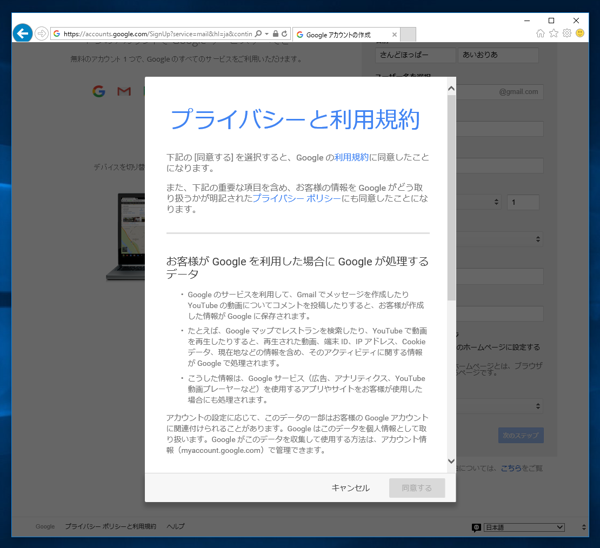Click the laptop image on the page
The width and height of the screenshot is (600, 548).
pos(126,236)
